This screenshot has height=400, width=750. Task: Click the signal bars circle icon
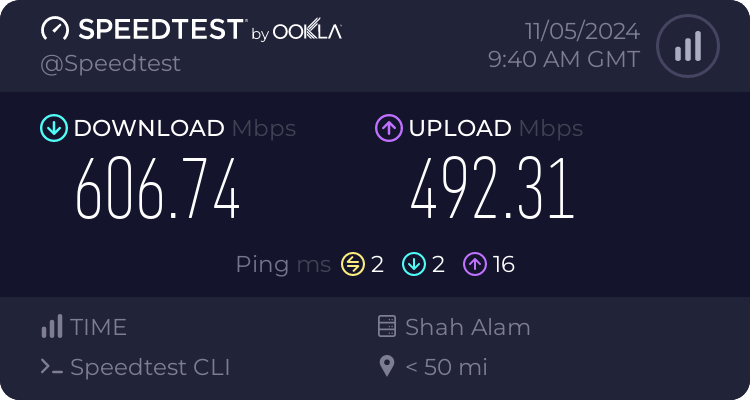pos(688,46)
